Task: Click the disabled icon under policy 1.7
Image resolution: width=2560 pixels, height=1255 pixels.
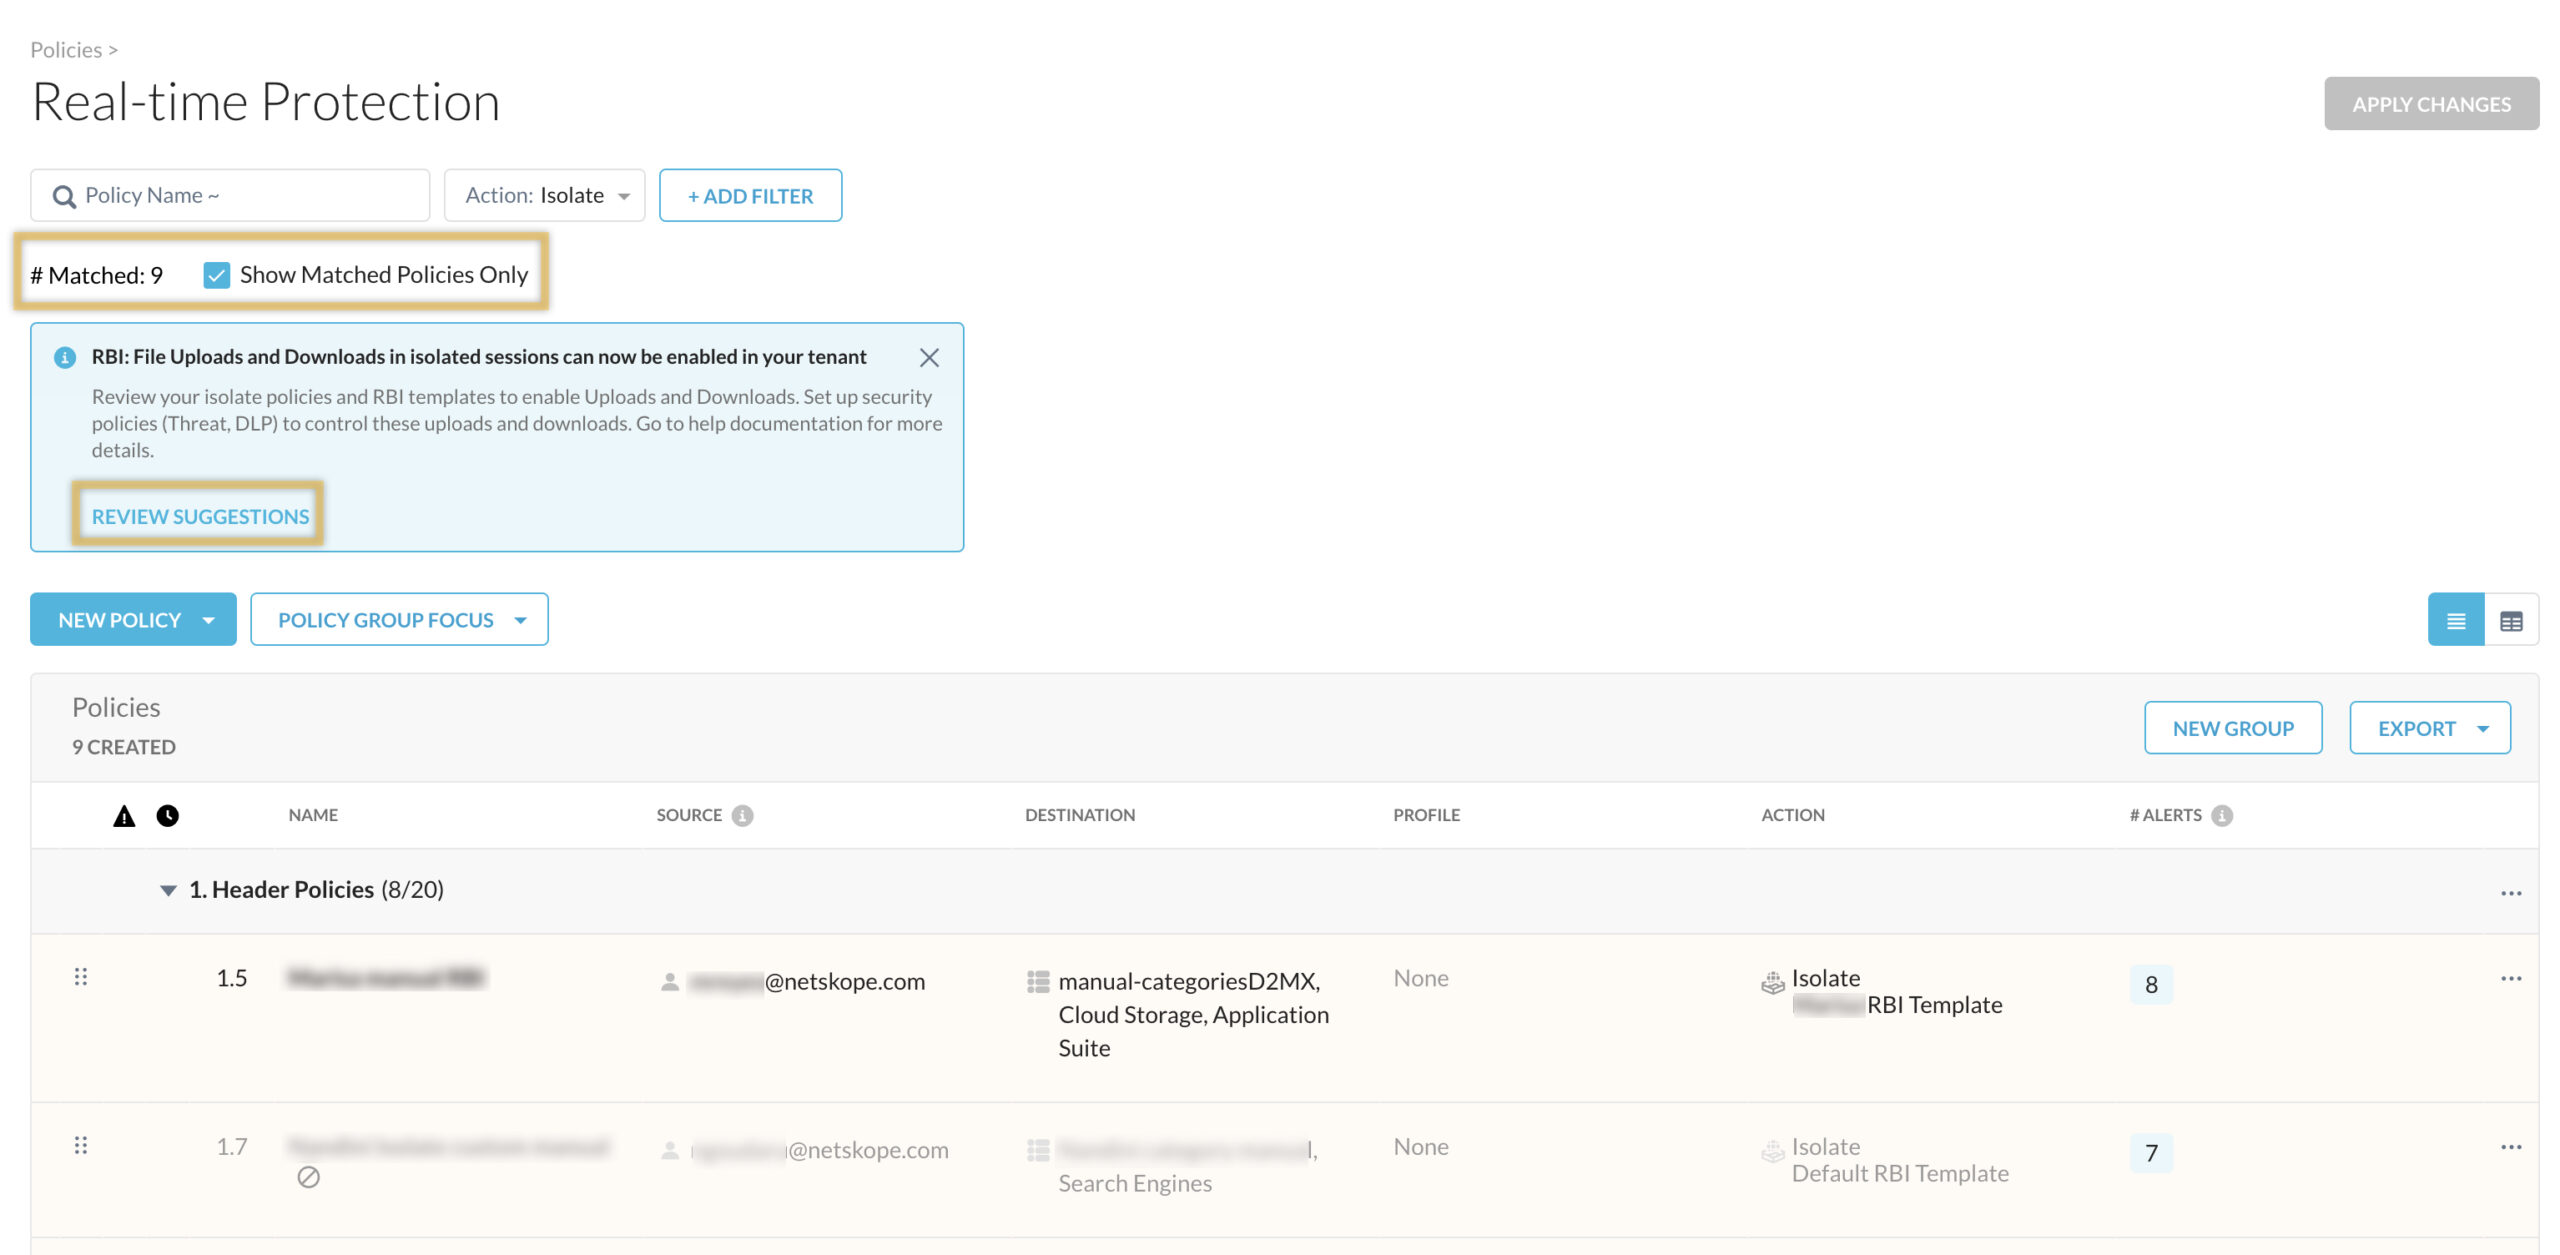Action: (309, 1177)
